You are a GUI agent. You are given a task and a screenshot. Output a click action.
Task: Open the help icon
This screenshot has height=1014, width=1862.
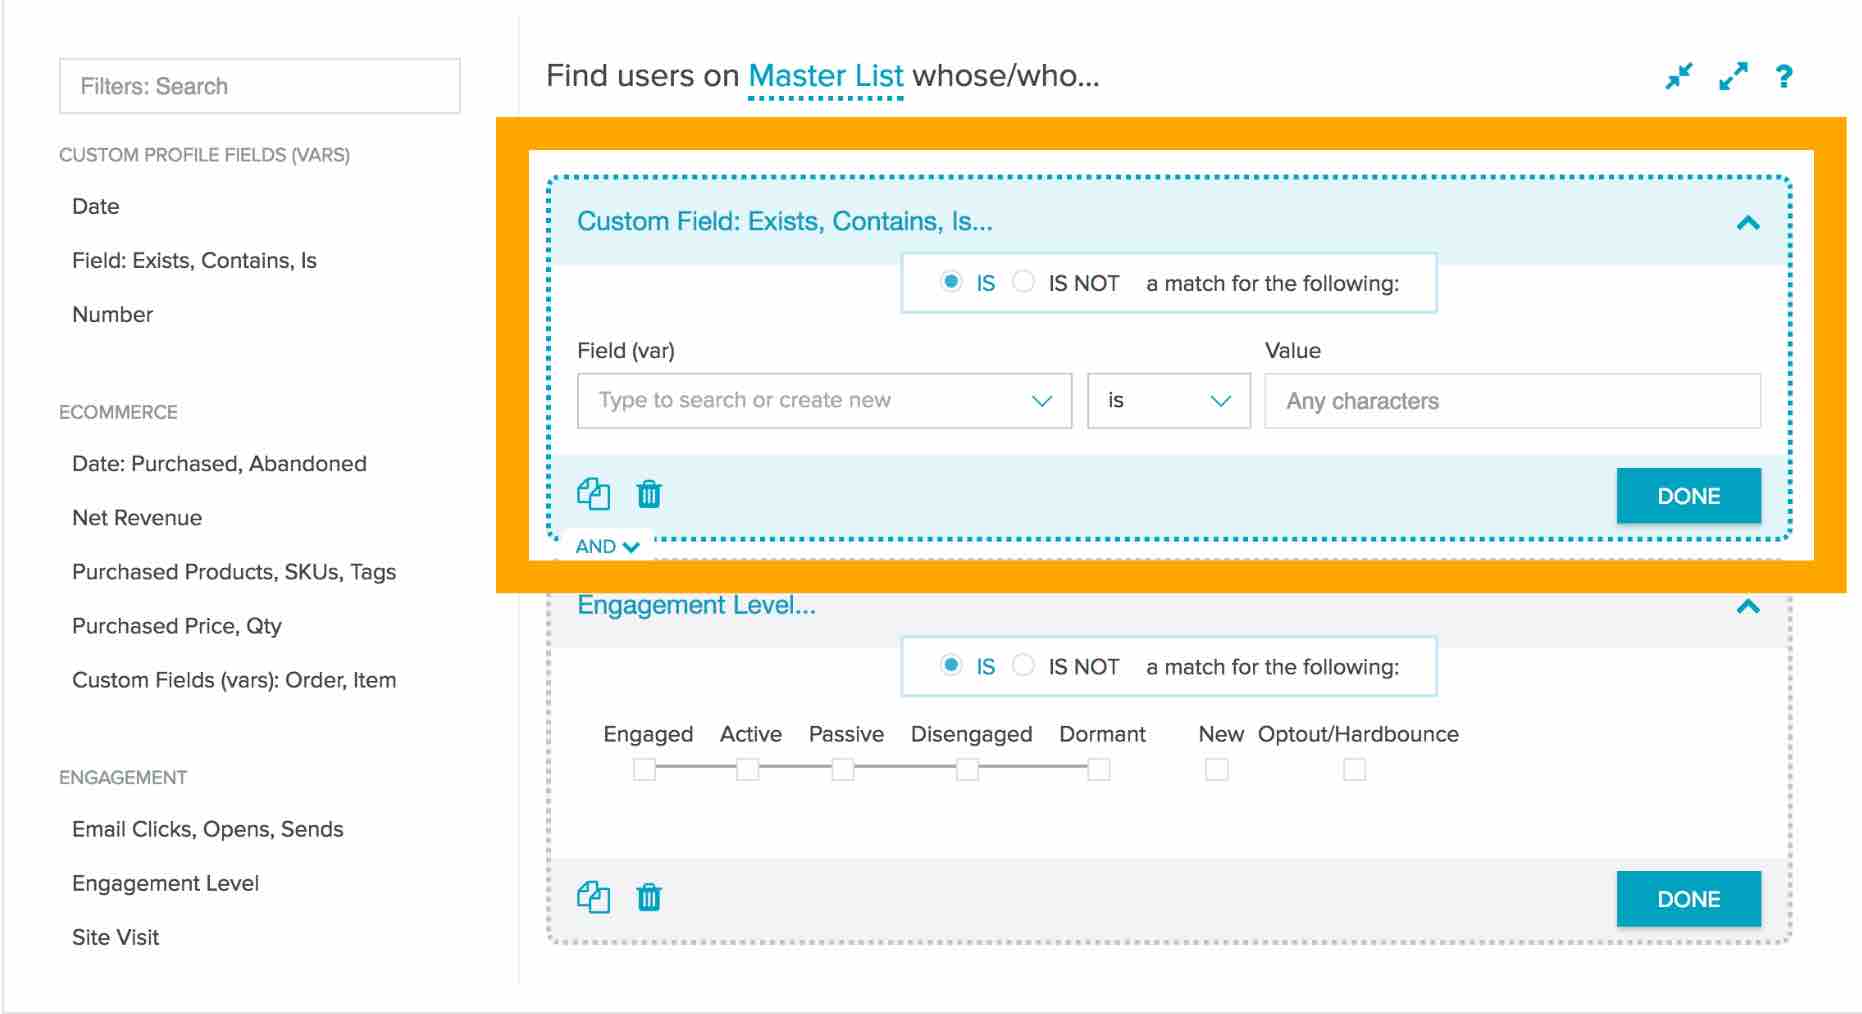(1786, 75)
